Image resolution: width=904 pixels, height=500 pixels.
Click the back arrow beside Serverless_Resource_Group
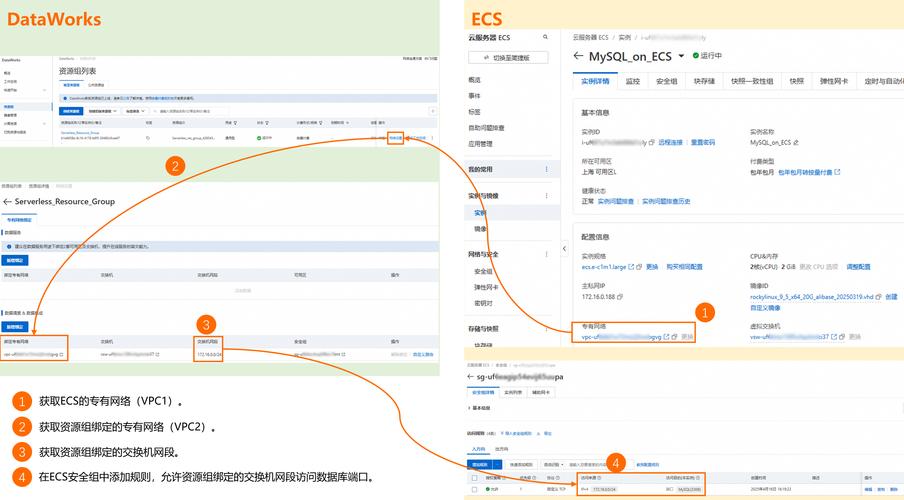pyautogui.click(x=7, y=201)
